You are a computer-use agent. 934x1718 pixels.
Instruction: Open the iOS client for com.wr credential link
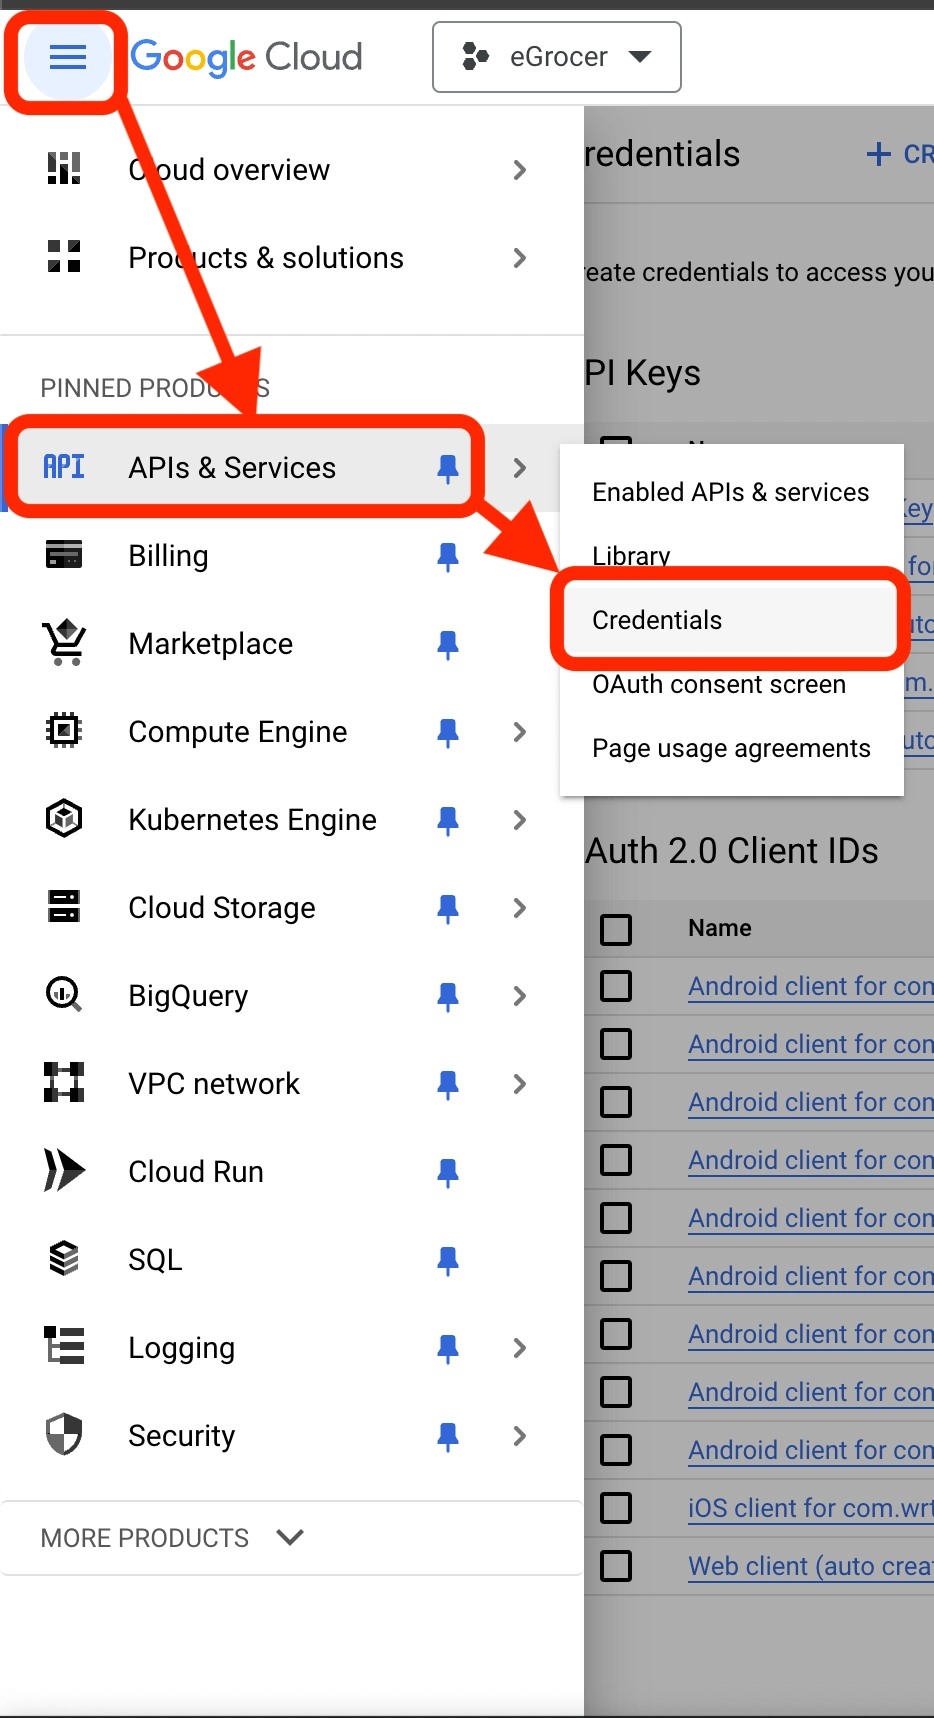(x=811, y=1508)
